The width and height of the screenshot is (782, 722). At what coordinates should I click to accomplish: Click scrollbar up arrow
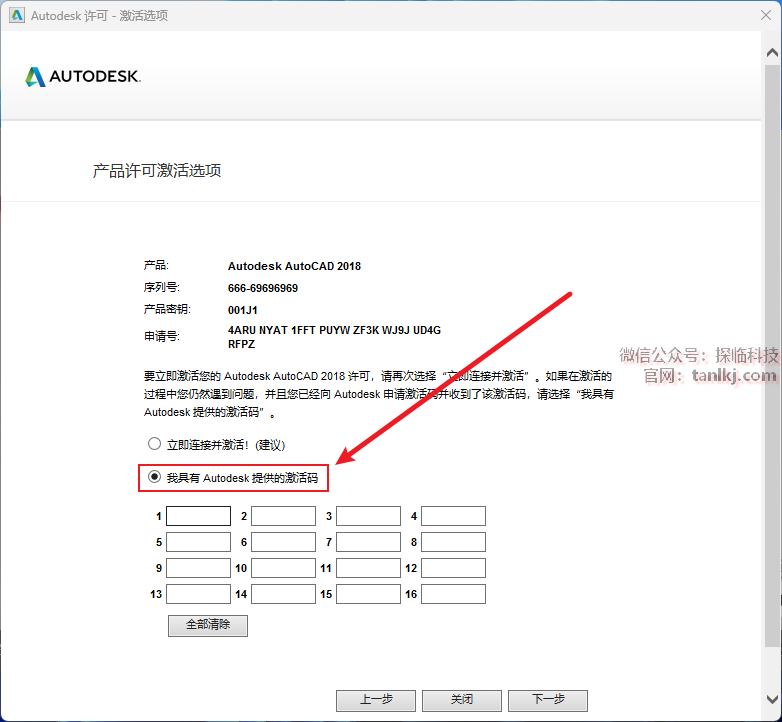(x=772, y=52)
